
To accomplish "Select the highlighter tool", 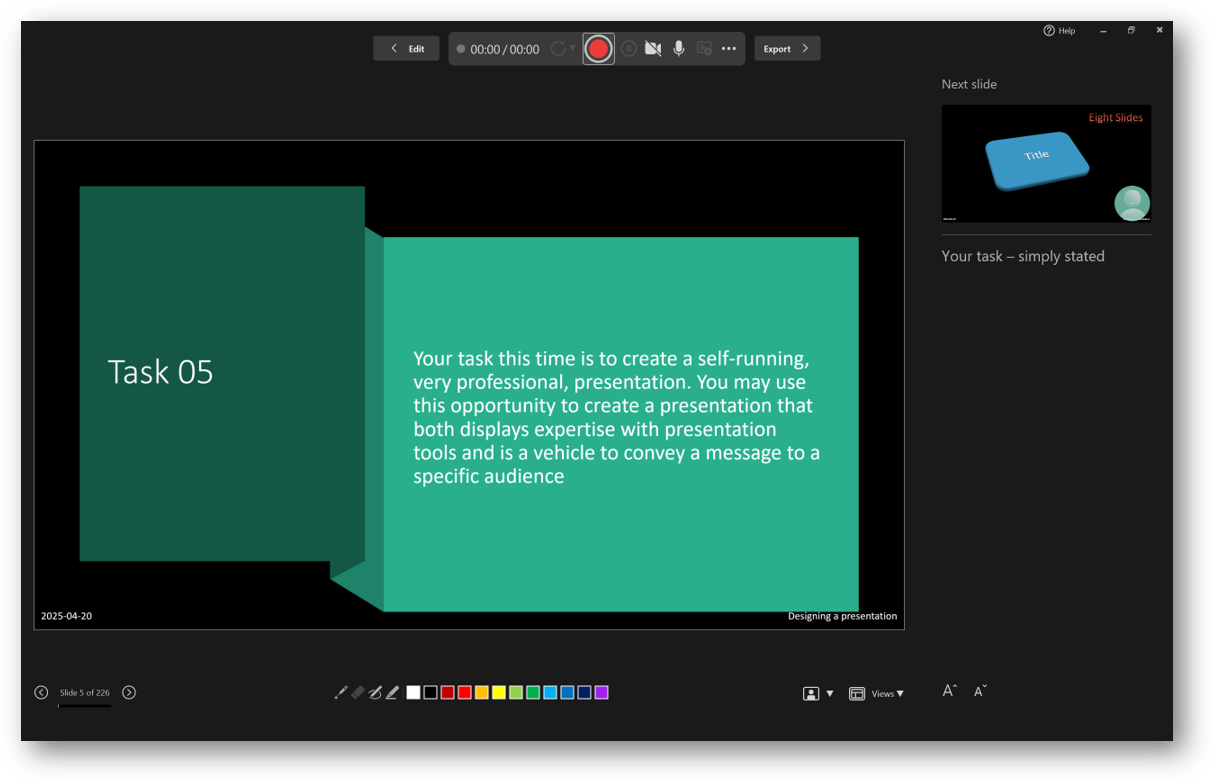I will coord(391,692).
